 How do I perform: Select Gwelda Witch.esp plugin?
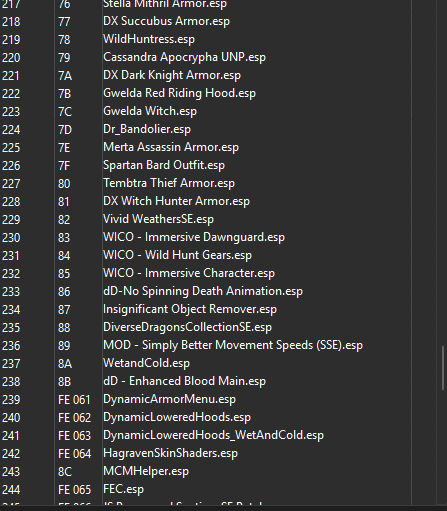point(150,111)
